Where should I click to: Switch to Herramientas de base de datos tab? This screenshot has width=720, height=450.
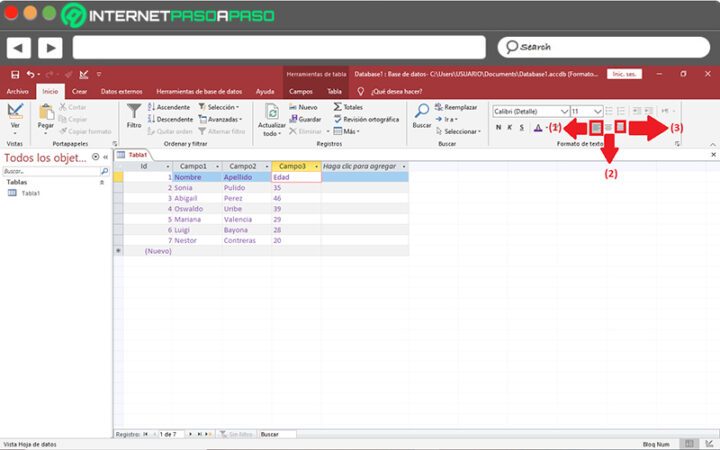point(199,91)
